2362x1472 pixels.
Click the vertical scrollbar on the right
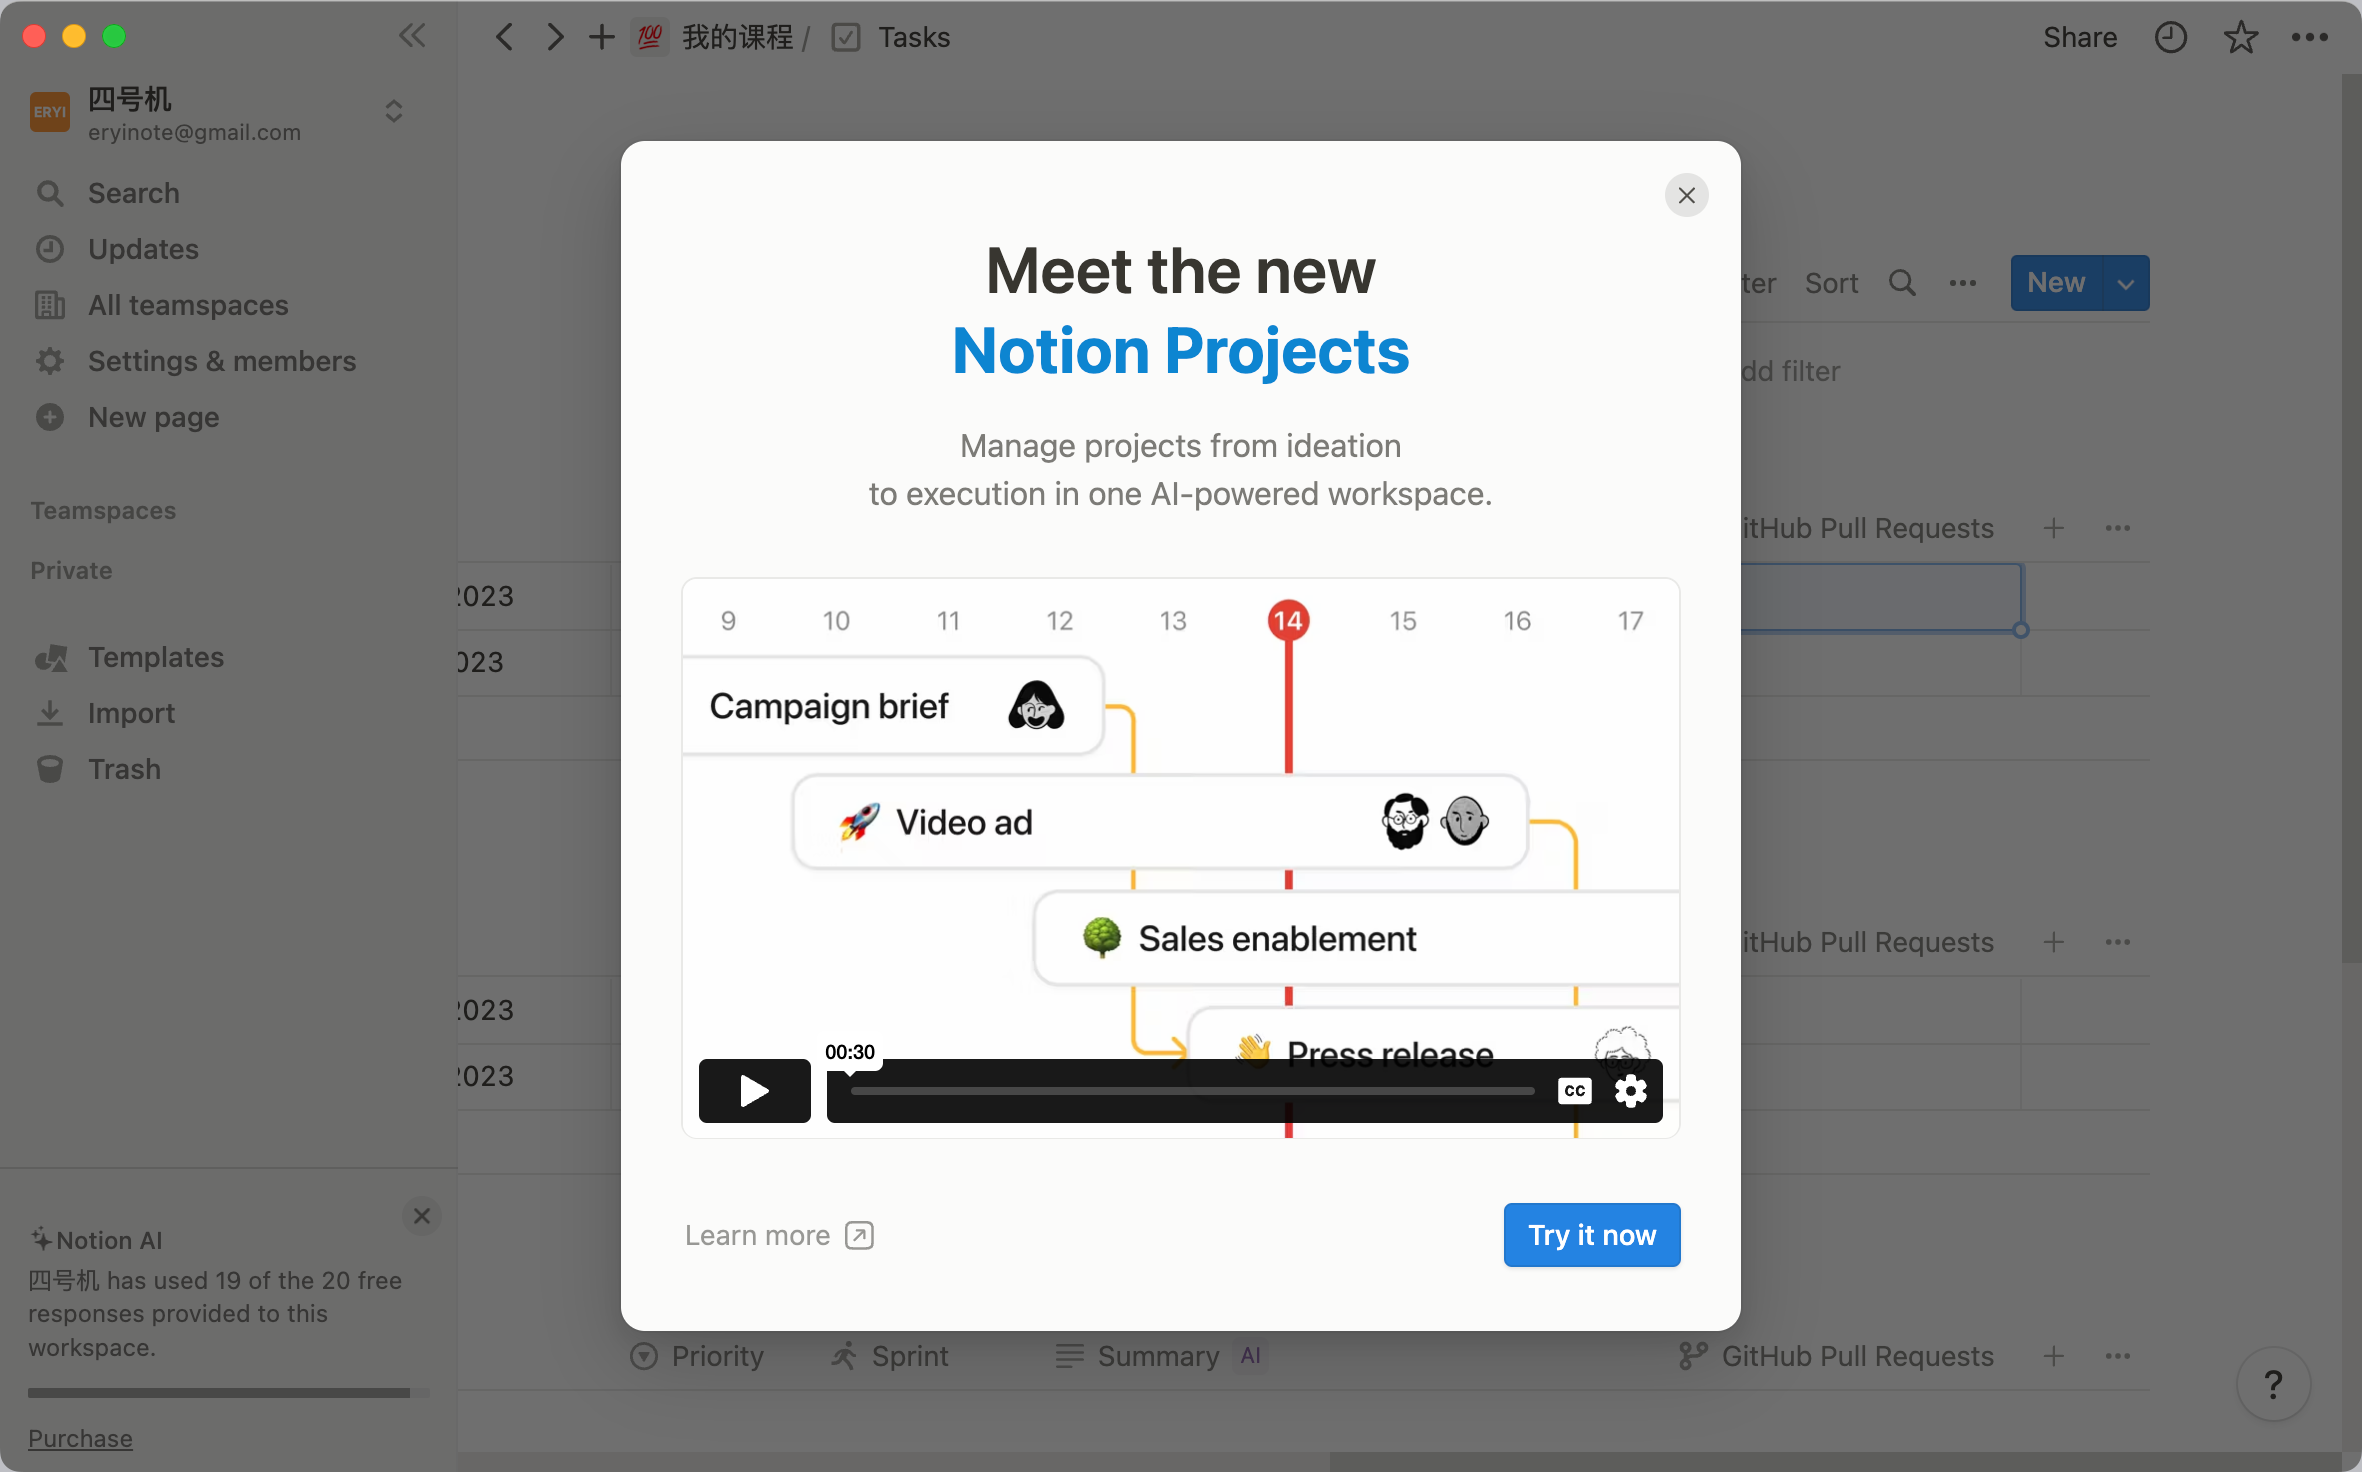pyautogui.click(x=2351, y=520)
